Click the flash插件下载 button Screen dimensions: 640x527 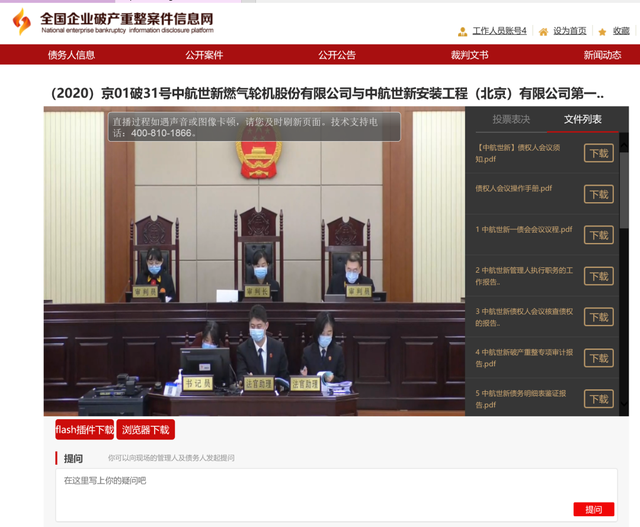pyautogui.click(x=84, y=429)
